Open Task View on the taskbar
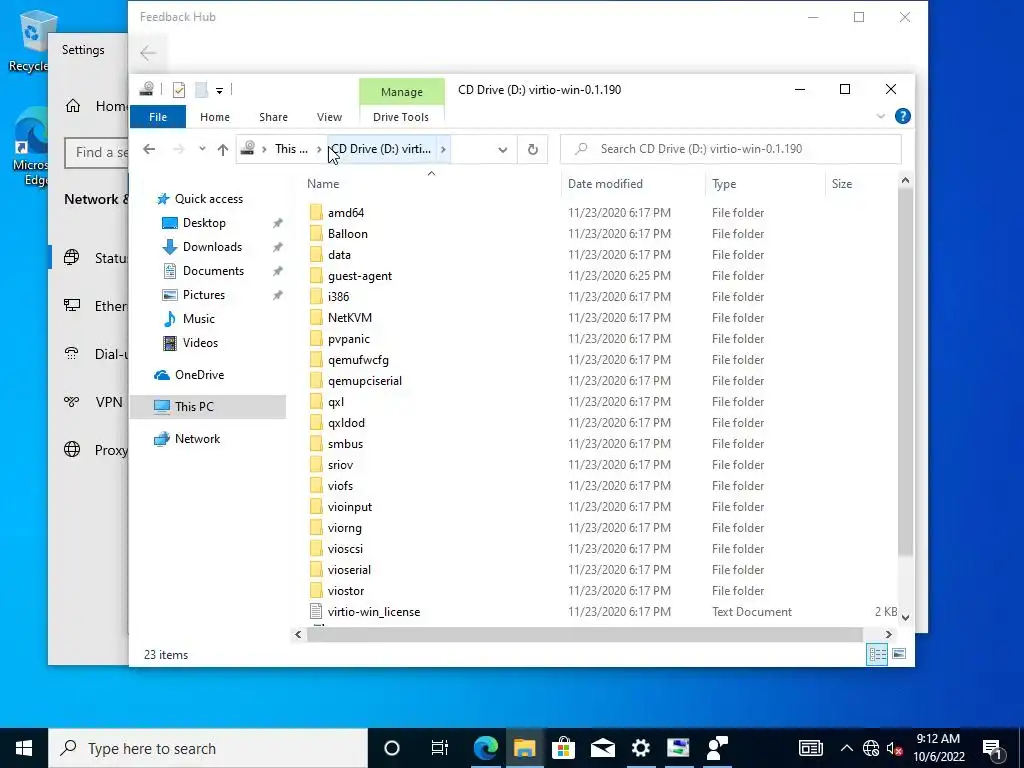Image resolution: width=1024 pixels, height=768 pixels. 440,748
